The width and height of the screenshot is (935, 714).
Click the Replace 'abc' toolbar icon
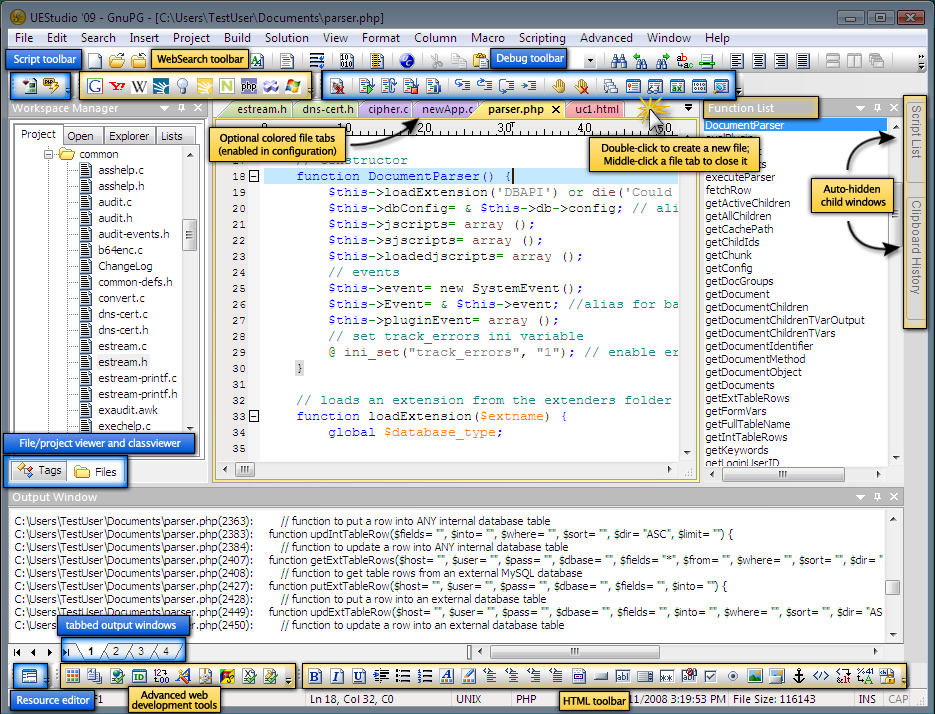[x=685, y=60]
